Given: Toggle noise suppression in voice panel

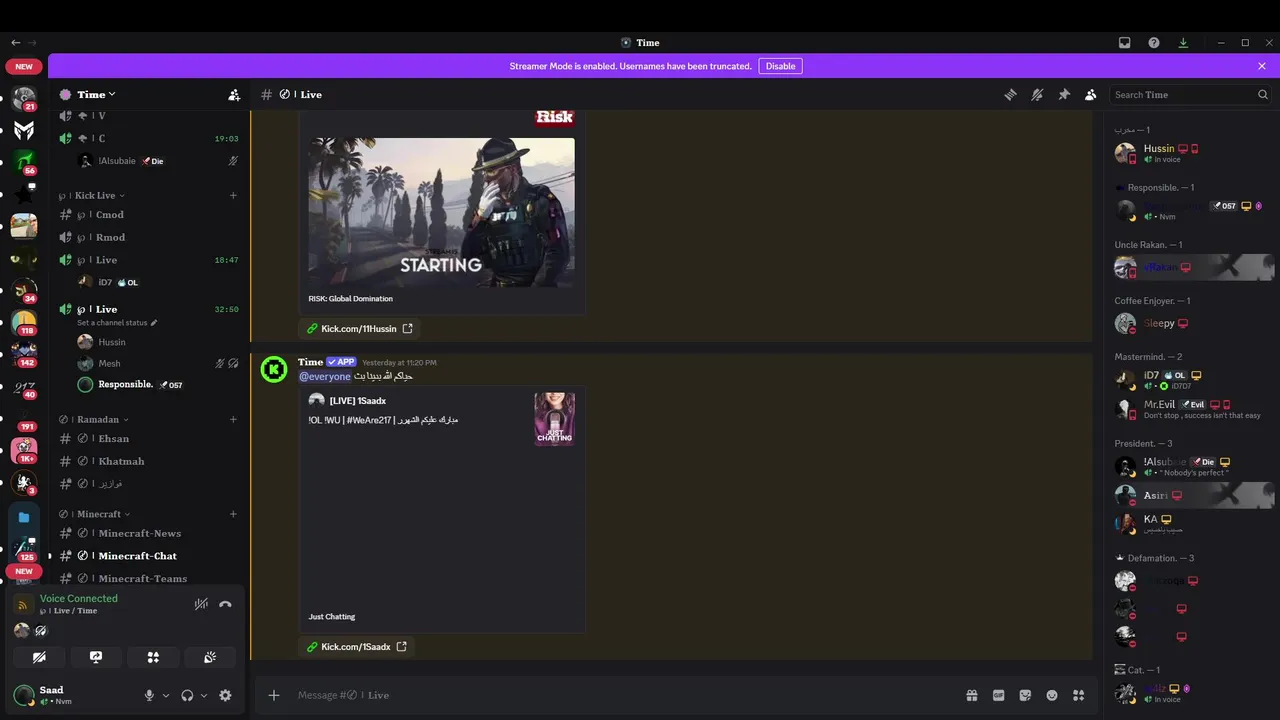Looking at the screenshot, I should coord(201,604).
